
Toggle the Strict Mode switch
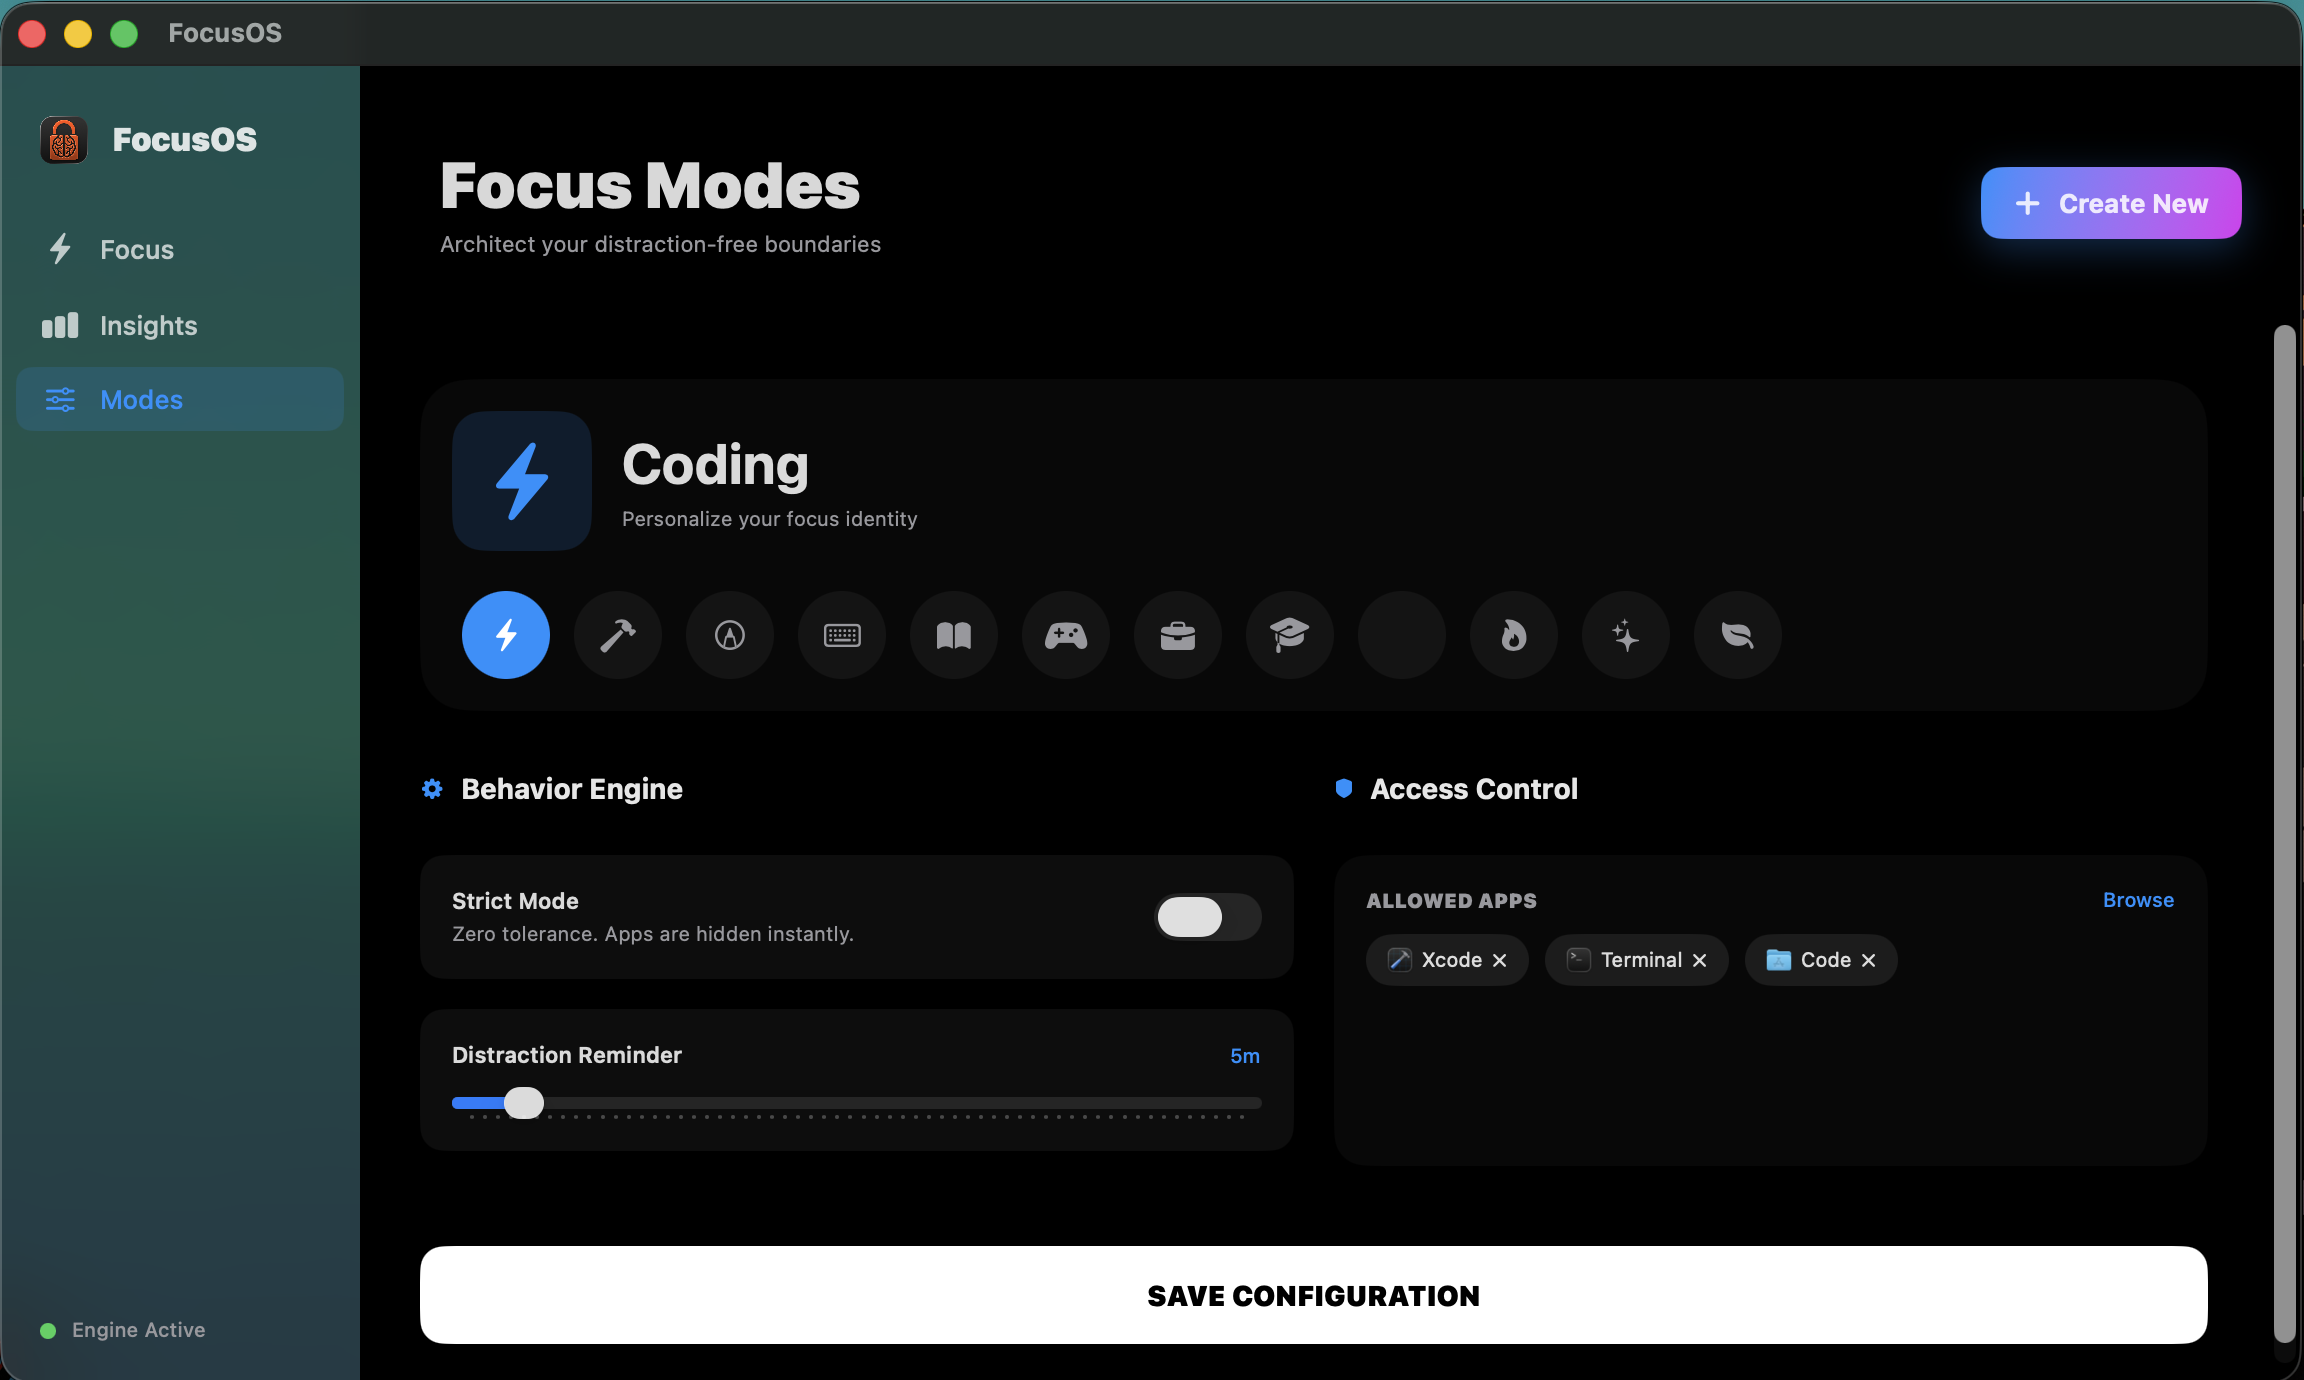(x=1208, y=917)
